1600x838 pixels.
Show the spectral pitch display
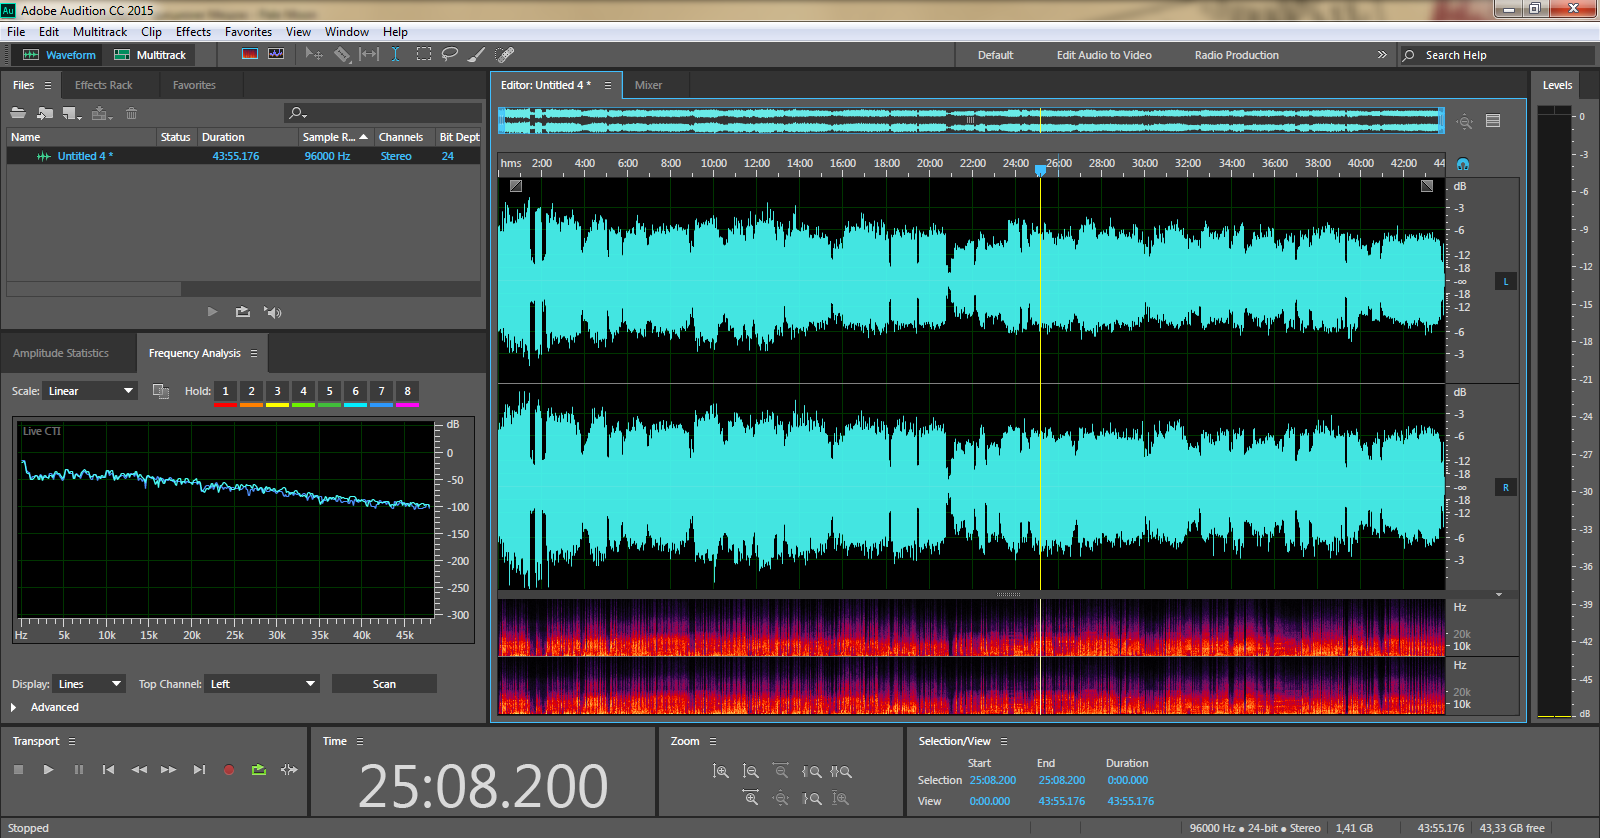point(276,54)
